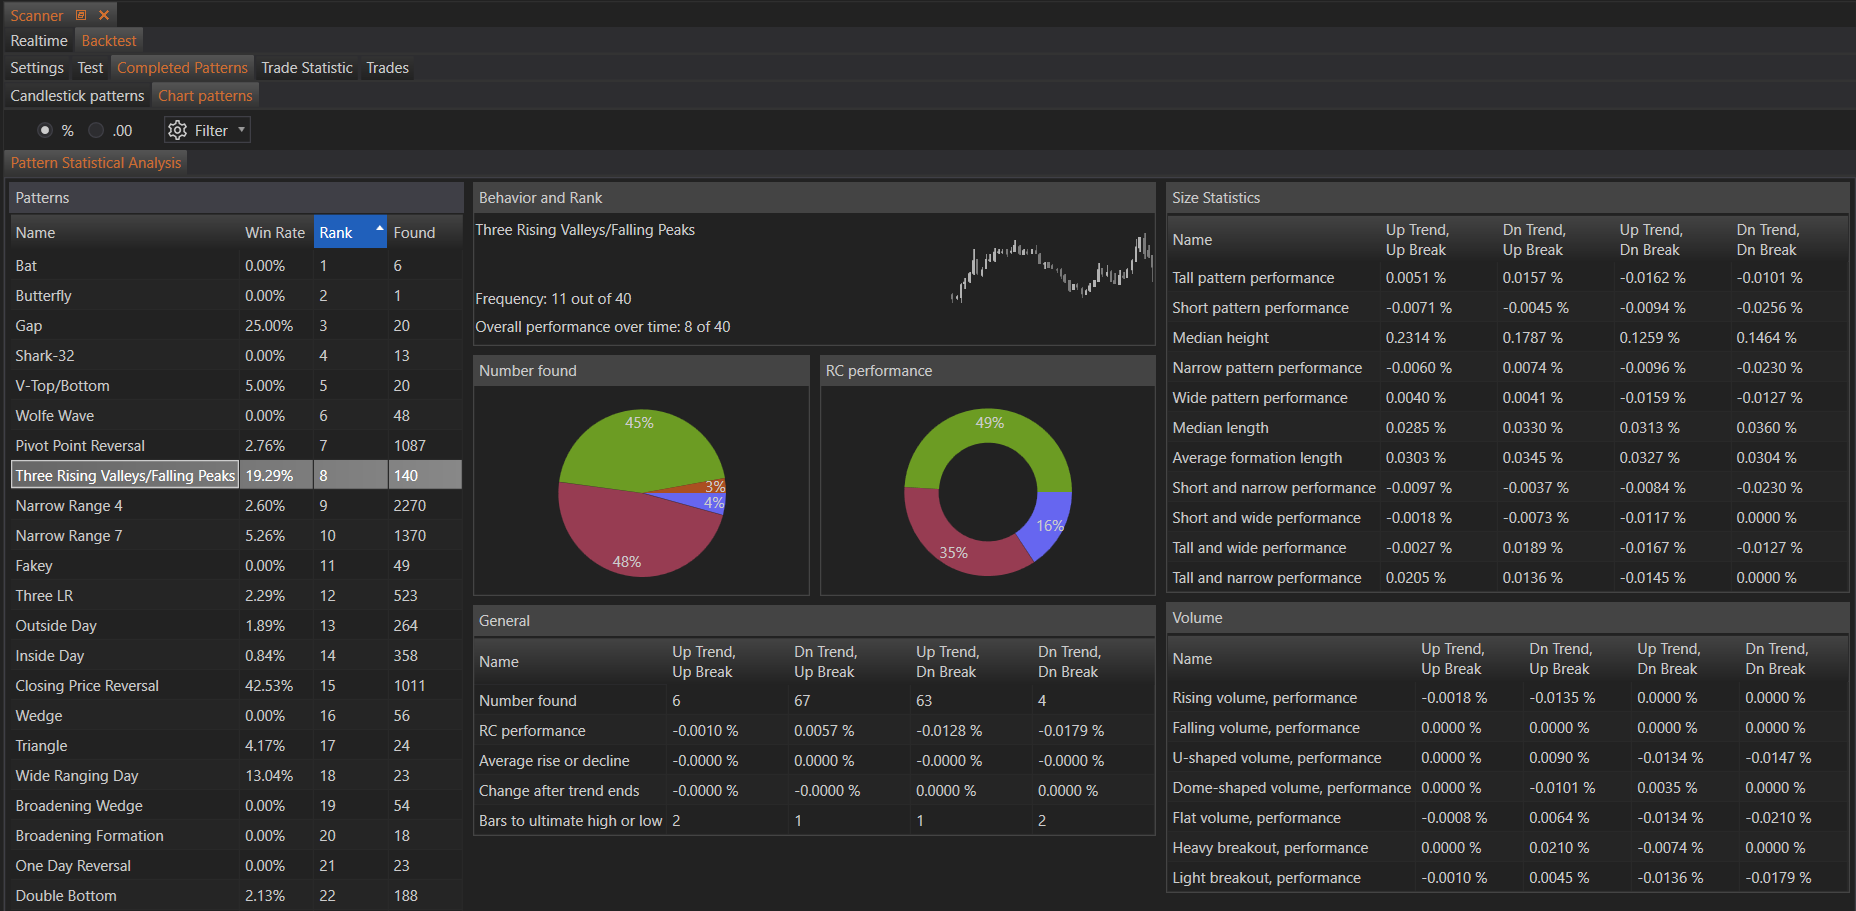Open the Trade Statistic tab

306,68
